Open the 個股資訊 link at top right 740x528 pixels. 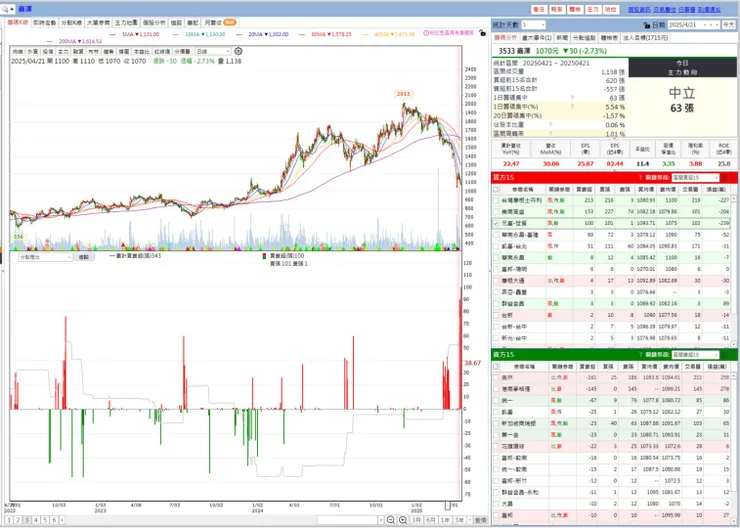click(638, 9)
